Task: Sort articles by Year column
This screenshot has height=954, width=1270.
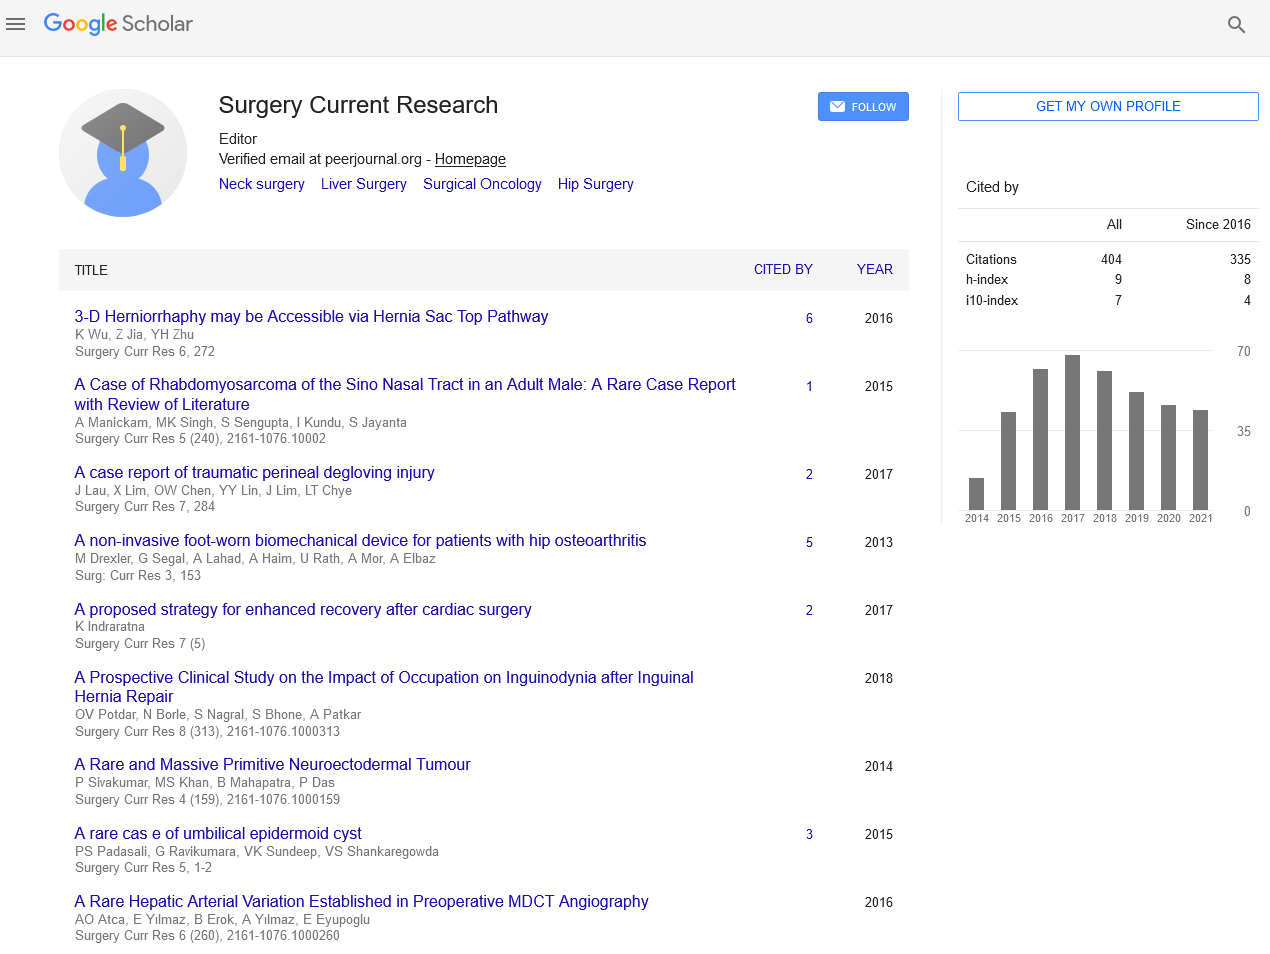Action: [874, 269]
